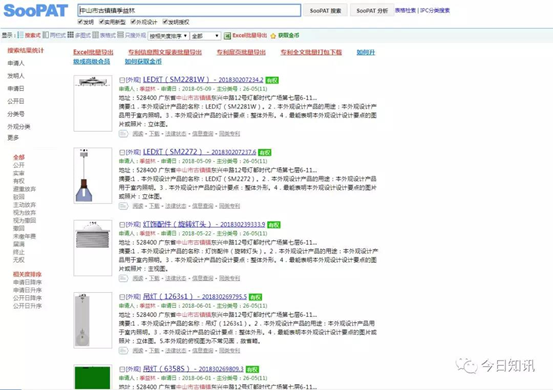Sort by 公开日升序 in sidebar
Viewport: 553px width, 390px height.
27,306
